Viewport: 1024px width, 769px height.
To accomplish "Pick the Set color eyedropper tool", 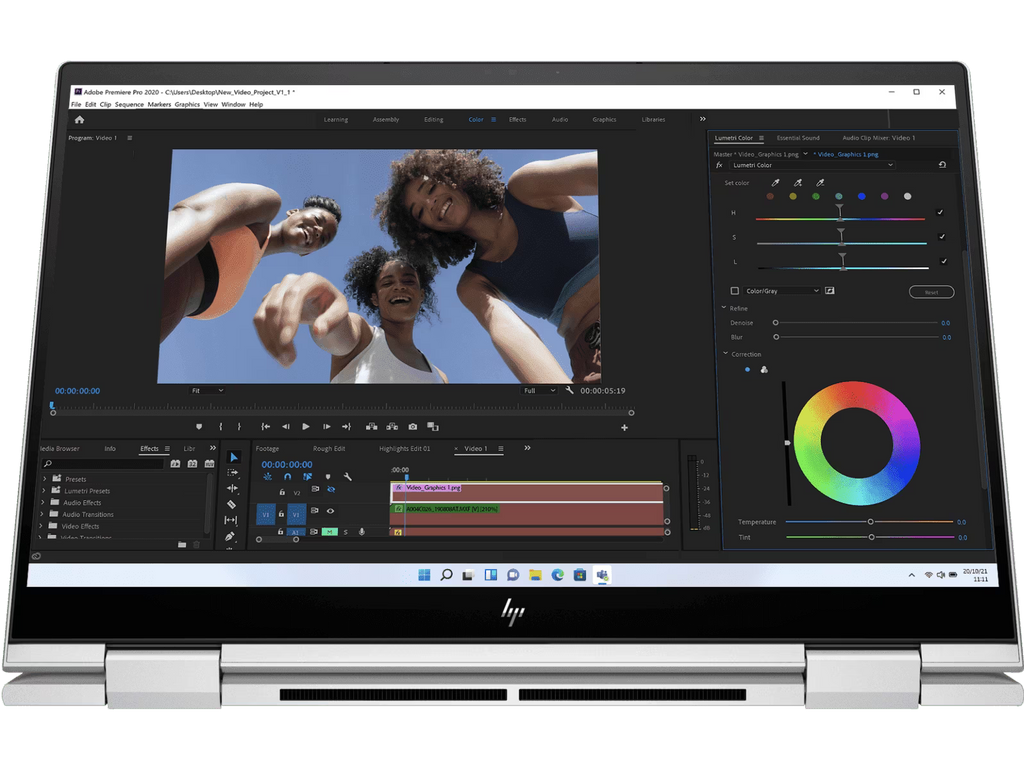I will coord(775,183).
